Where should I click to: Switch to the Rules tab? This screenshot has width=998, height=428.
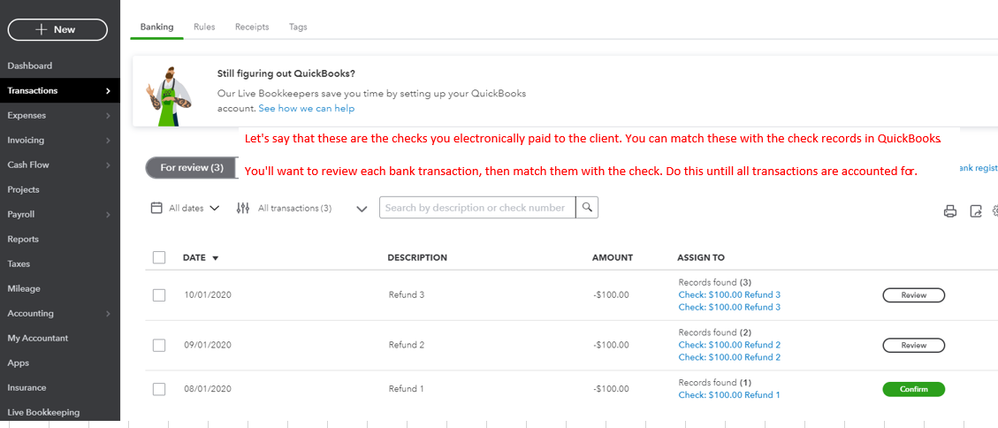pyautogui.click(x=204, y=27)
